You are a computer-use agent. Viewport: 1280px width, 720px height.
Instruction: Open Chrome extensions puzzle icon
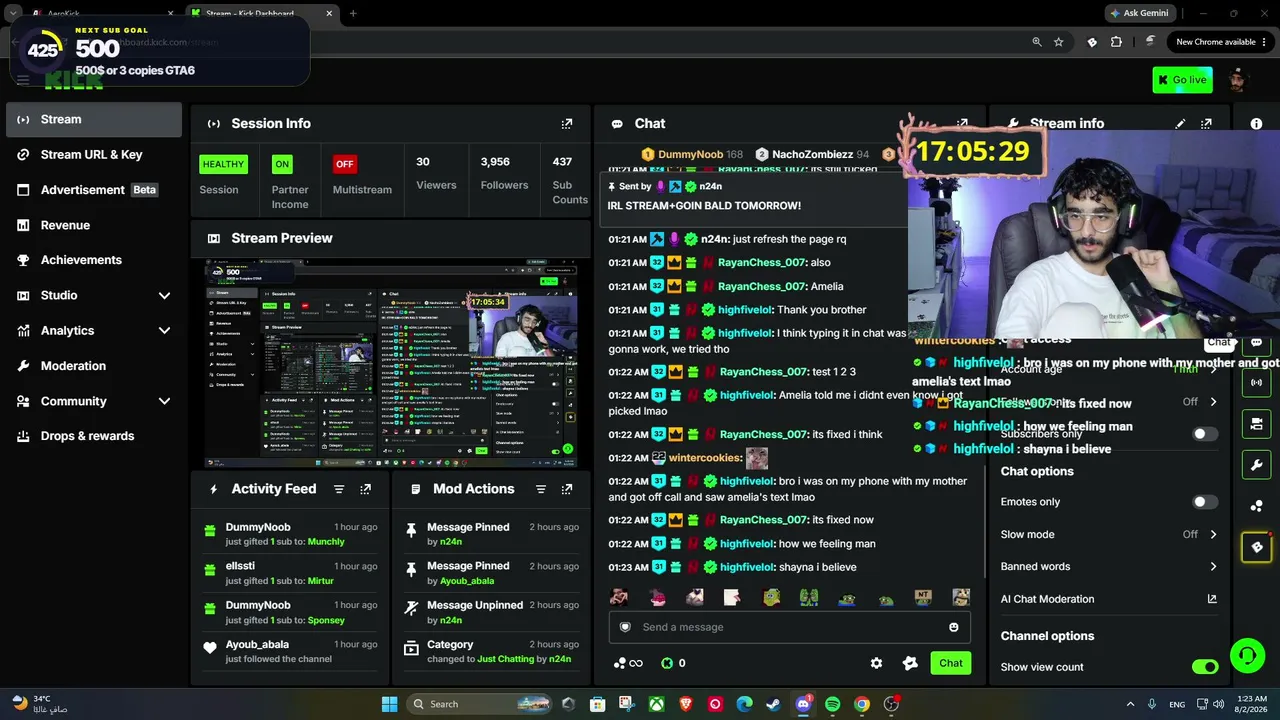1116,42
